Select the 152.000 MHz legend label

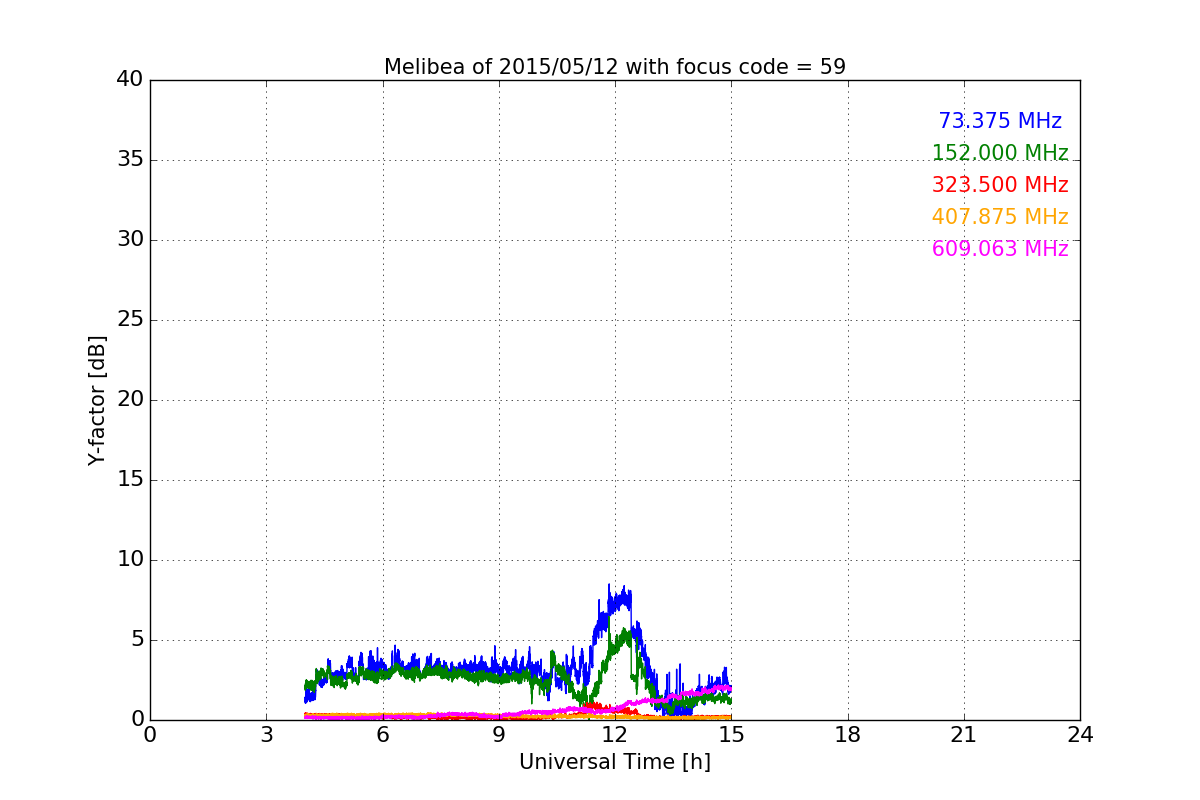point(1000,153)
